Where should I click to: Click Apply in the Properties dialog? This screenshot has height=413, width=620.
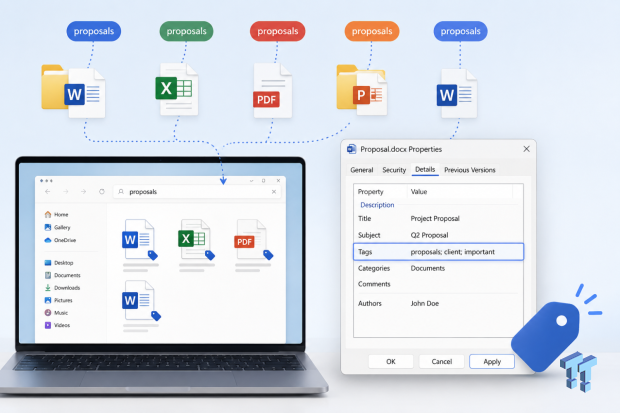[492, 361]
